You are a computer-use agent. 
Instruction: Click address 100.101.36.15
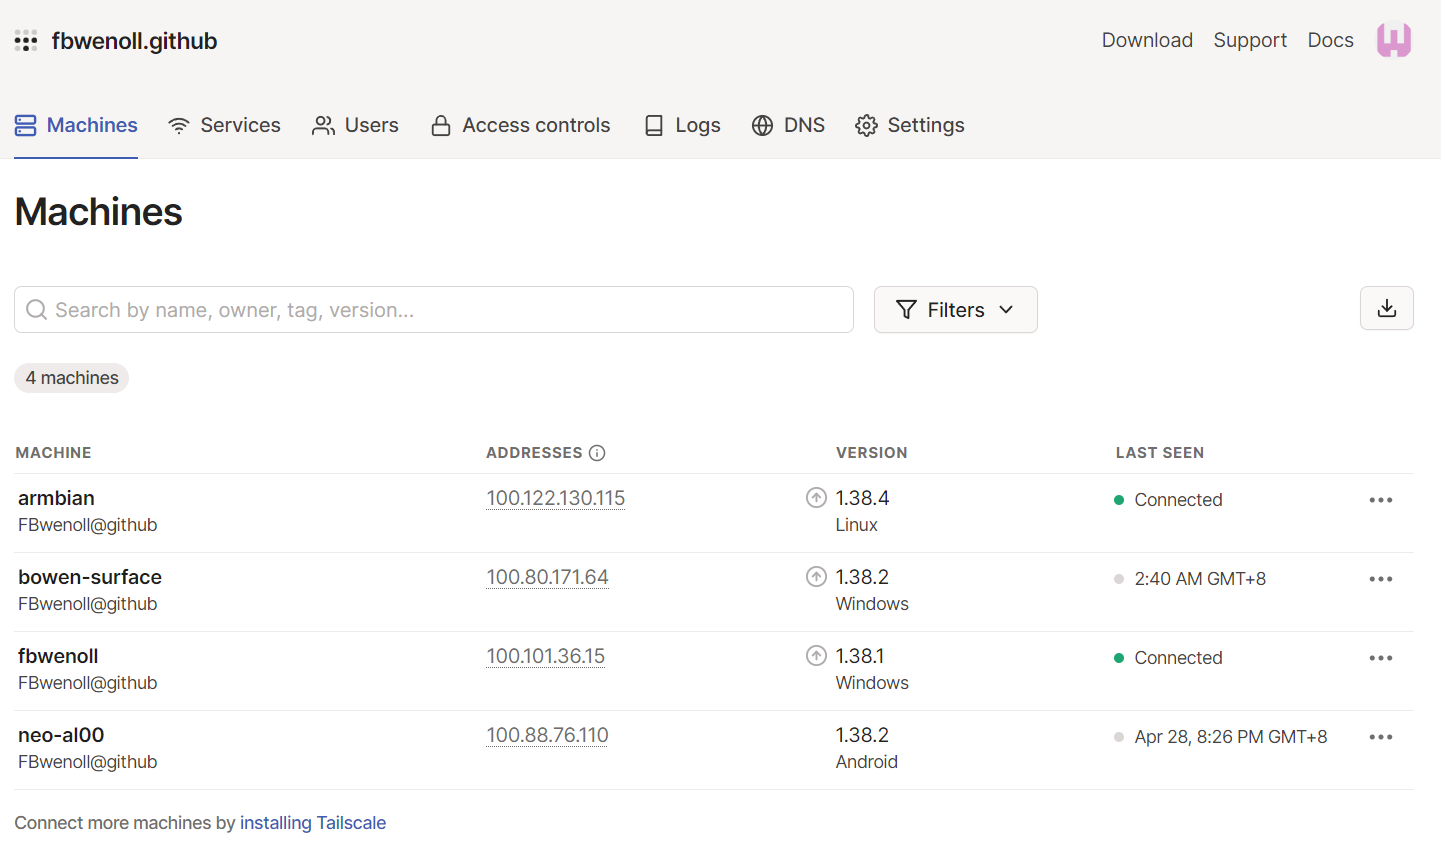pos(545,656)
